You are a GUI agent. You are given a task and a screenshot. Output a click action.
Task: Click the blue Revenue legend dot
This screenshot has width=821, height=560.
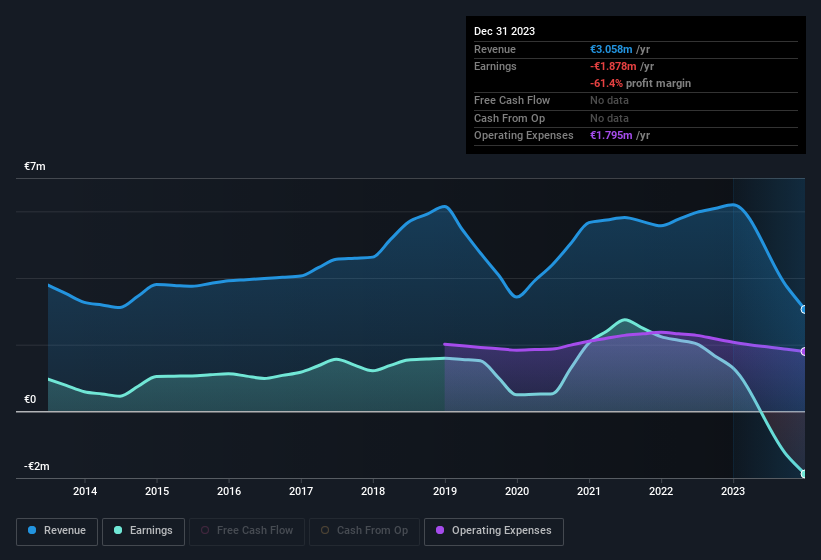pyautogui.click(x=33, y=531)
